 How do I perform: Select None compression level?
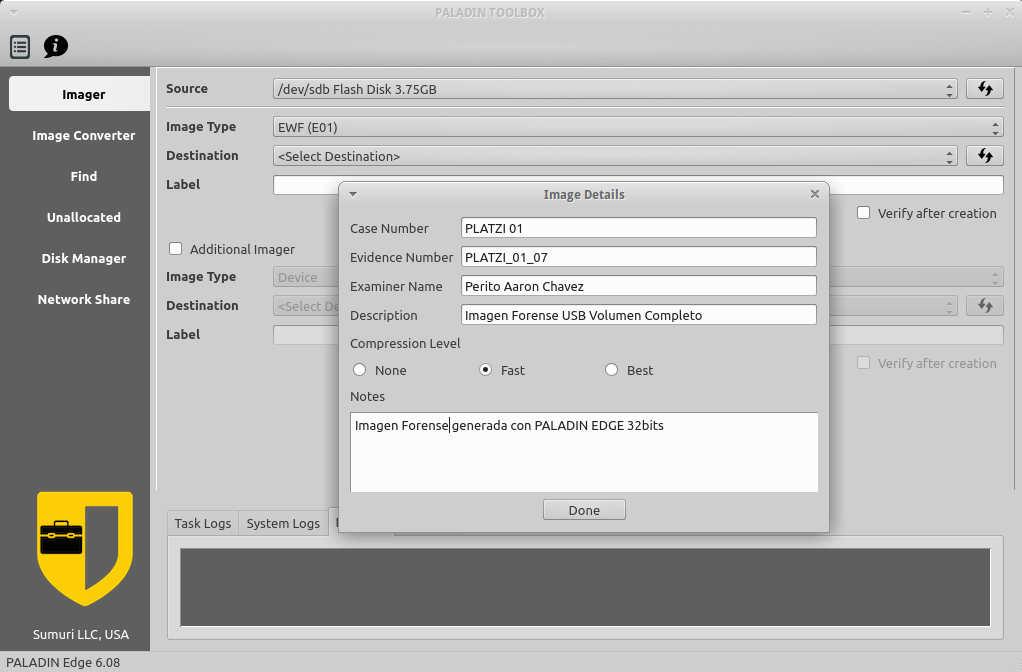(x=359, y=370)
